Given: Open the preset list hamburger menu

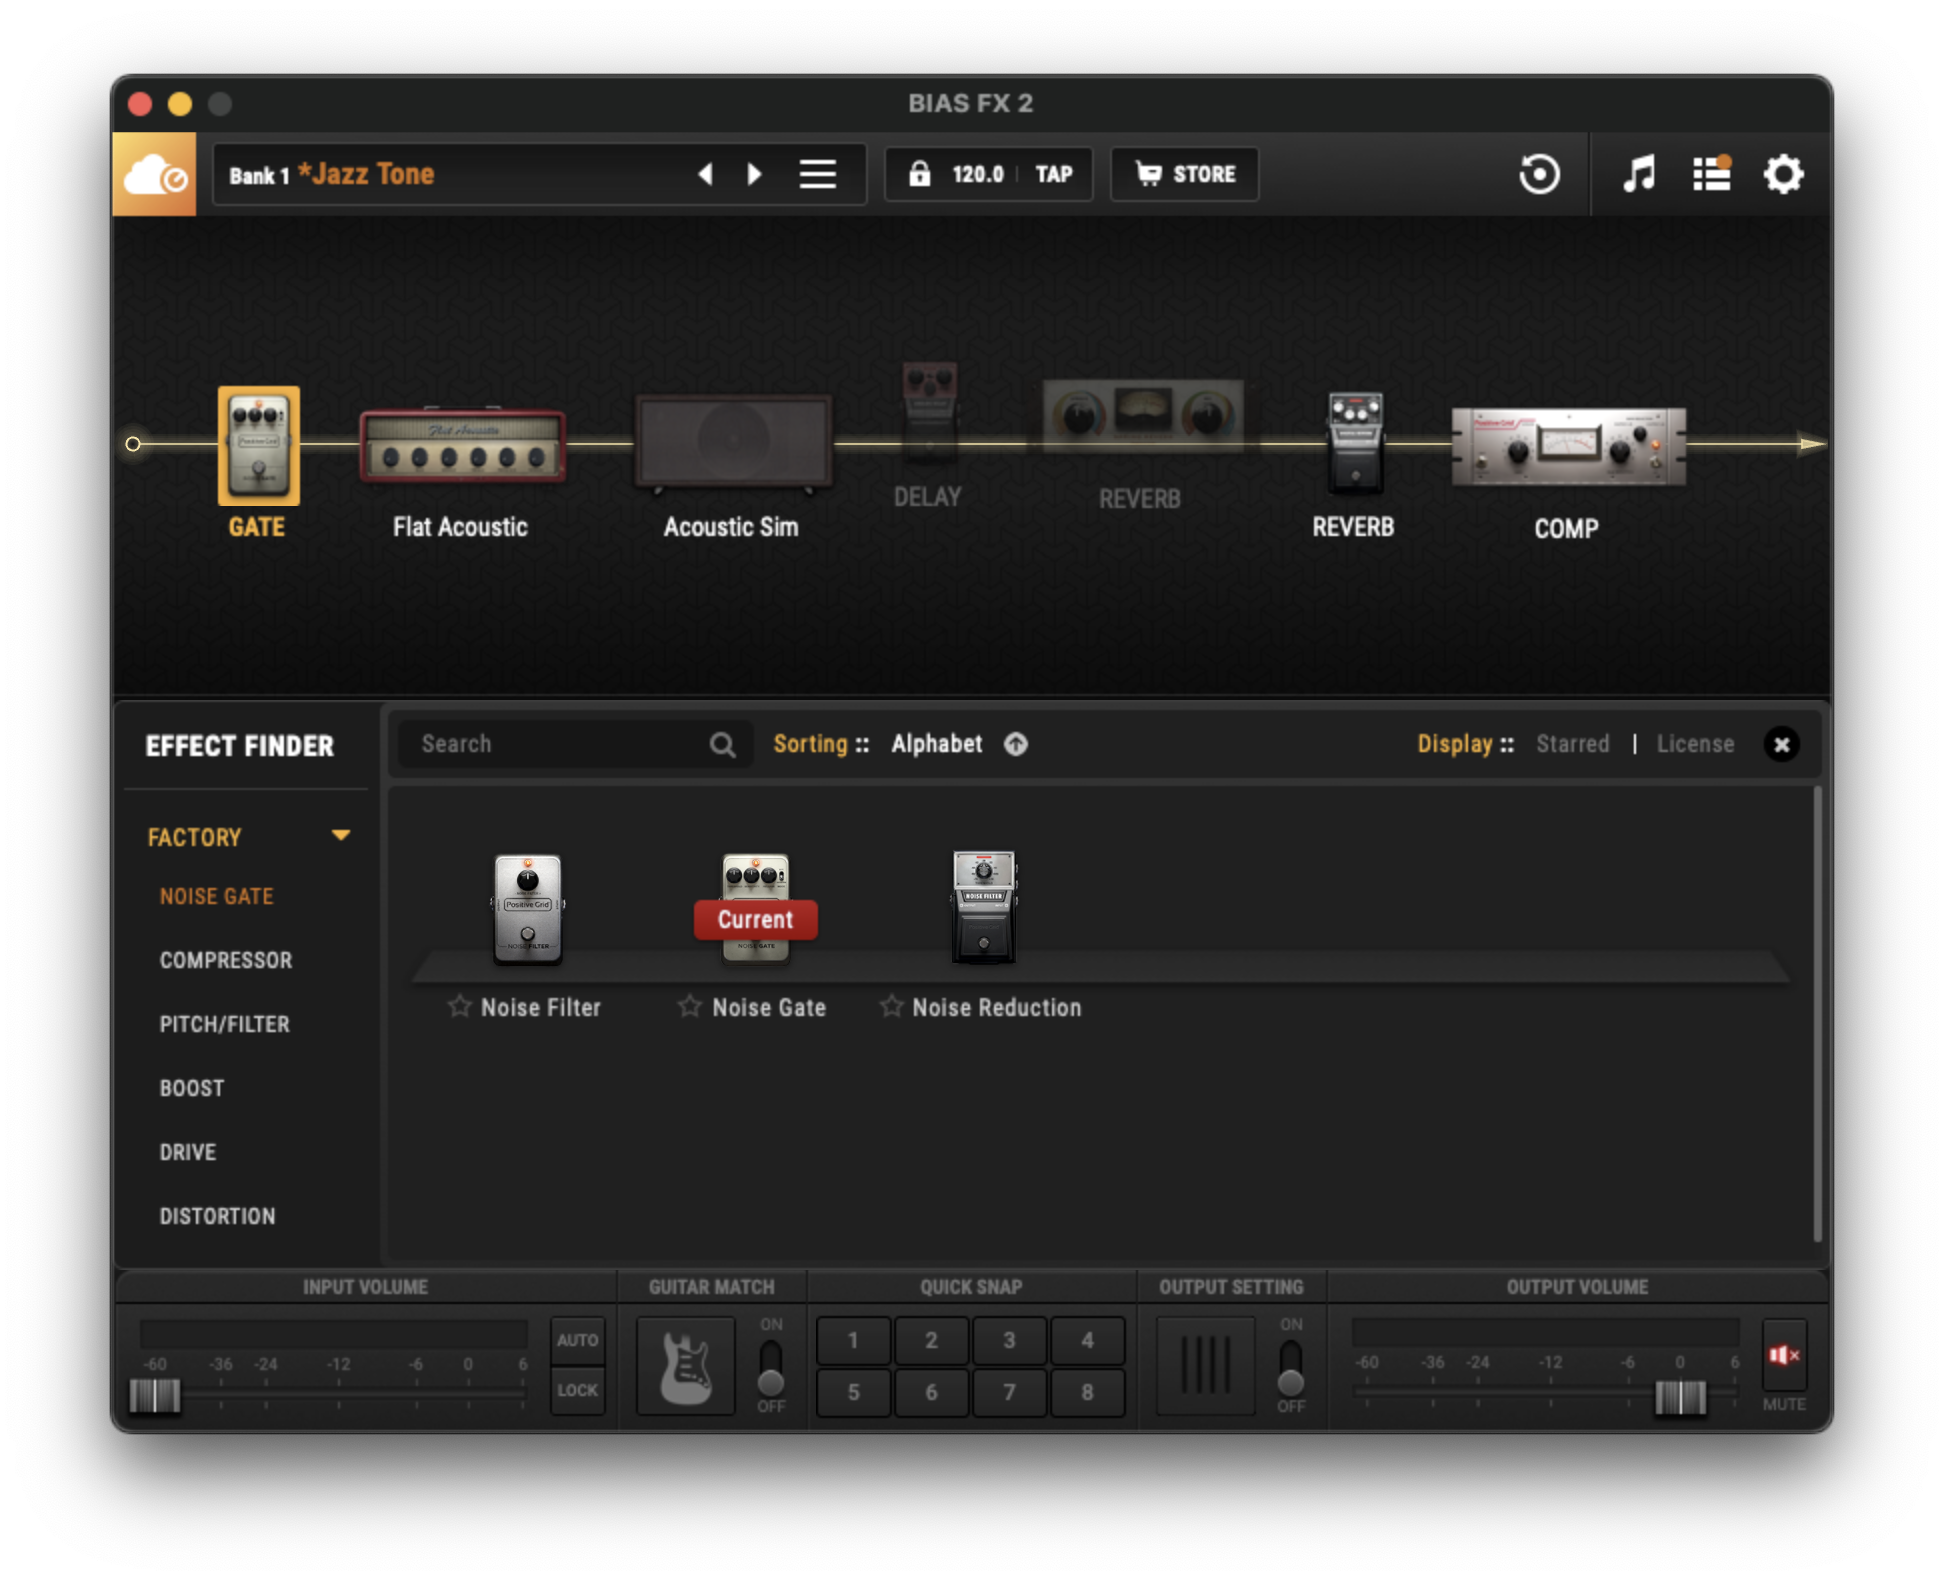Looking at the screenshot, I should tap(818, 174).
